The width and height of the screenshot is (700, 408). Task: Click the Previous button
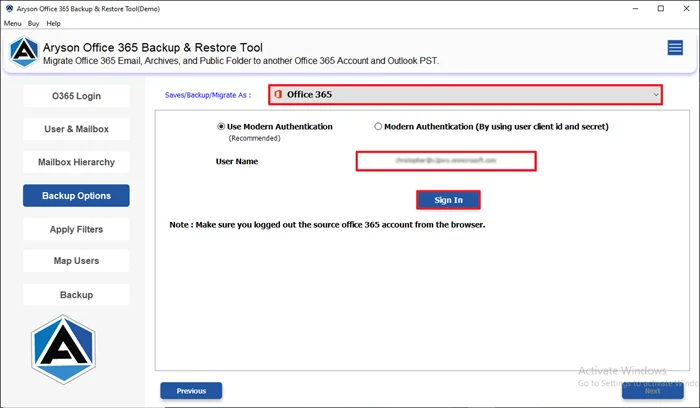pyautogui.click(x=191, y=391)
